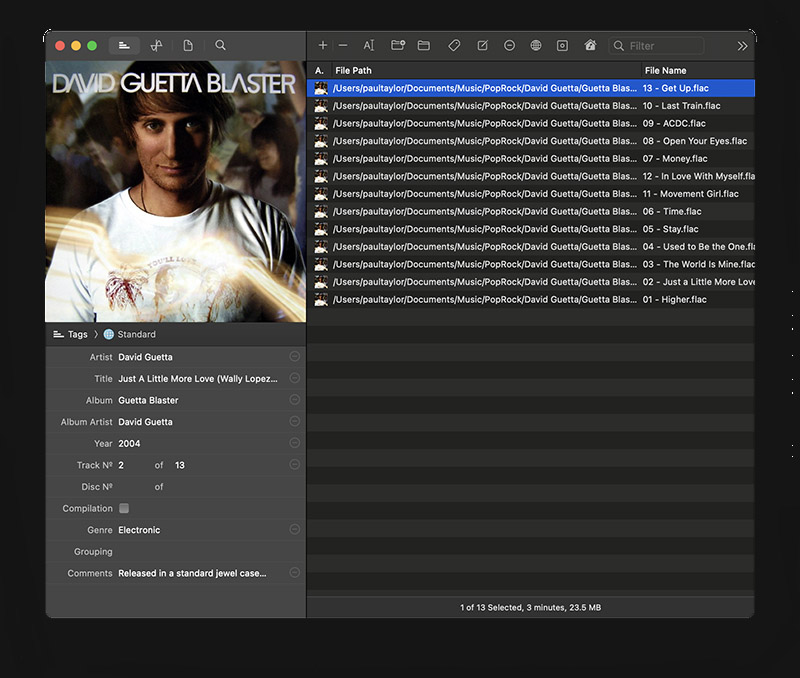Switch to the file document view icon
This screenshot has height=678, width=800.
pyautogui.click(x=188, y=45)
